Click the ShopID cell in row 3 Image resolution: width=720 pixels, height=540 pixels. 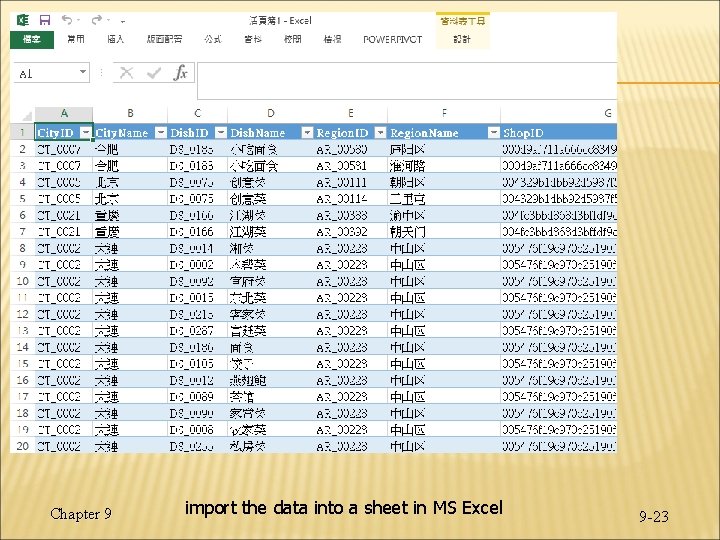[x=559, y=165]
